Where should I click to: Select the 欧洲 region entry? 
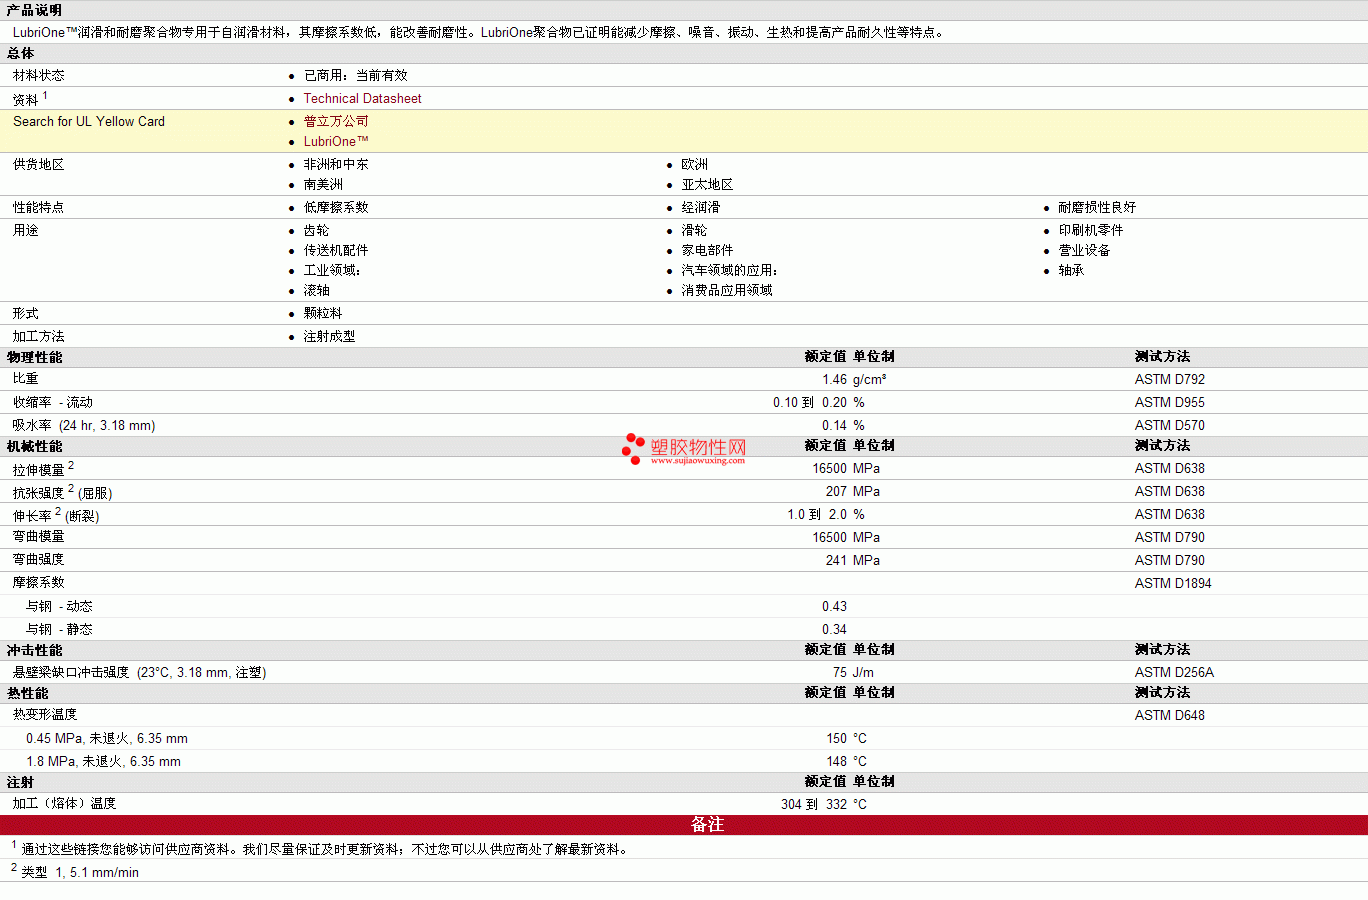pos(694,164)
